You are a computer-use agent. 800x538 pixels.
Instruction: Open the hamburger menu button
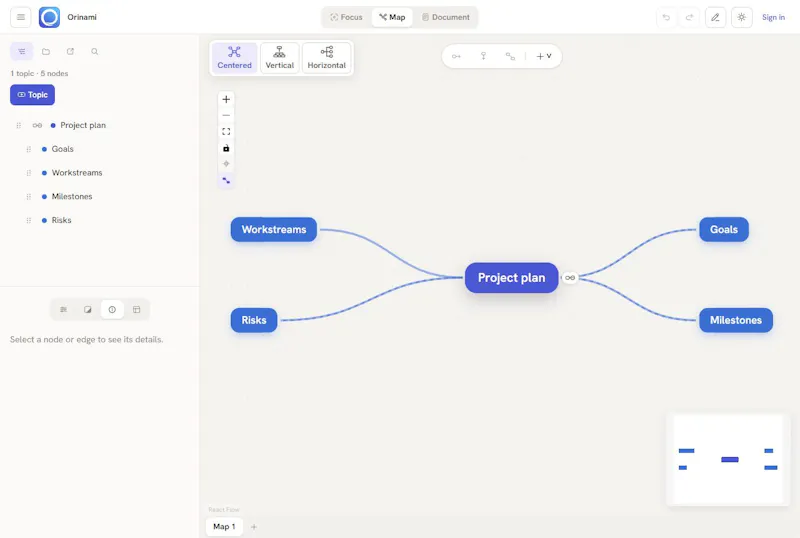(x=21, y=17)
